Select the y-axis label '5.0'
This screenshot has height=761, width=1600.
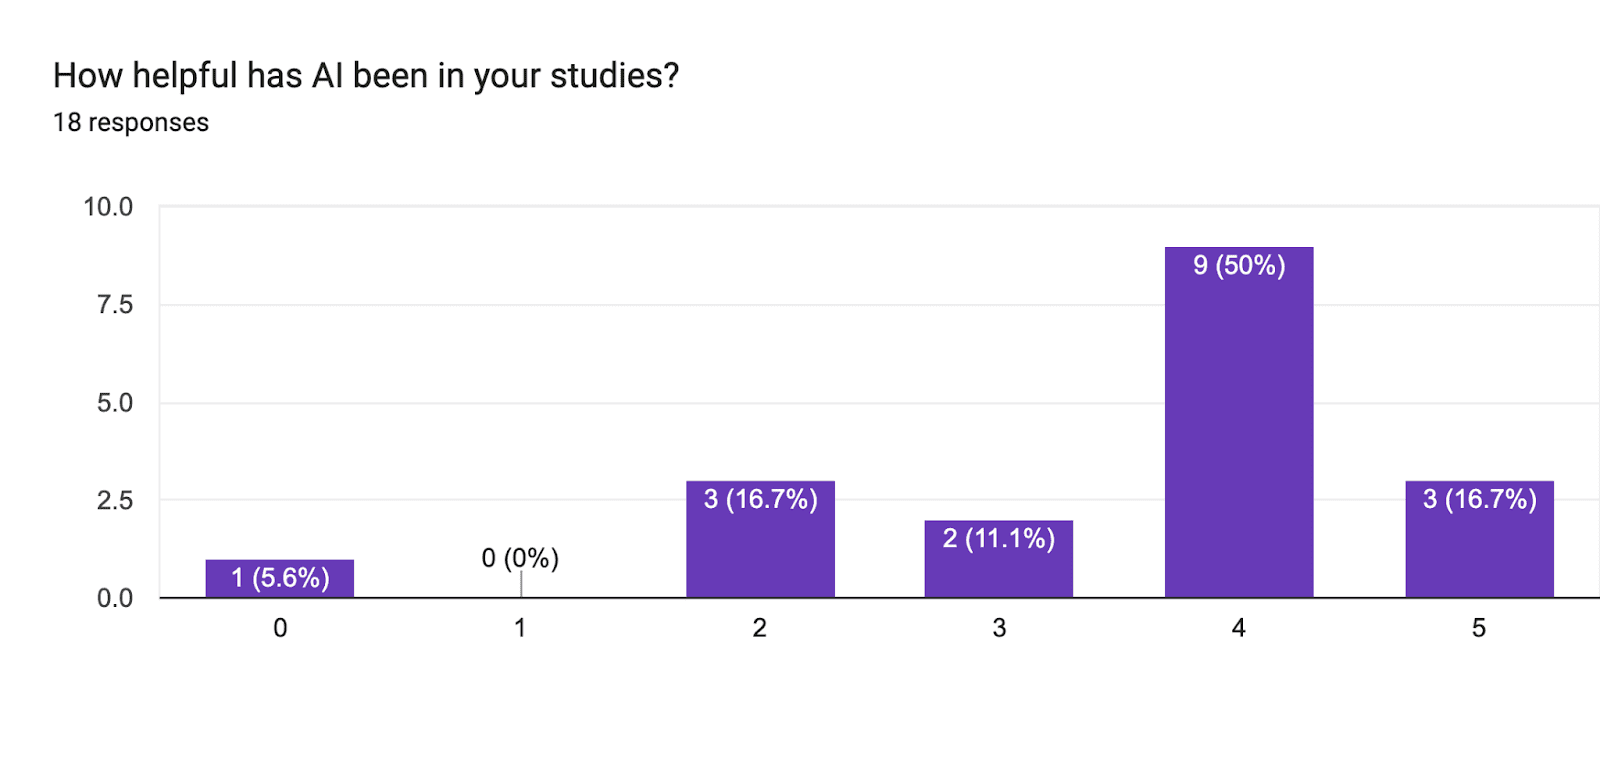115,403
